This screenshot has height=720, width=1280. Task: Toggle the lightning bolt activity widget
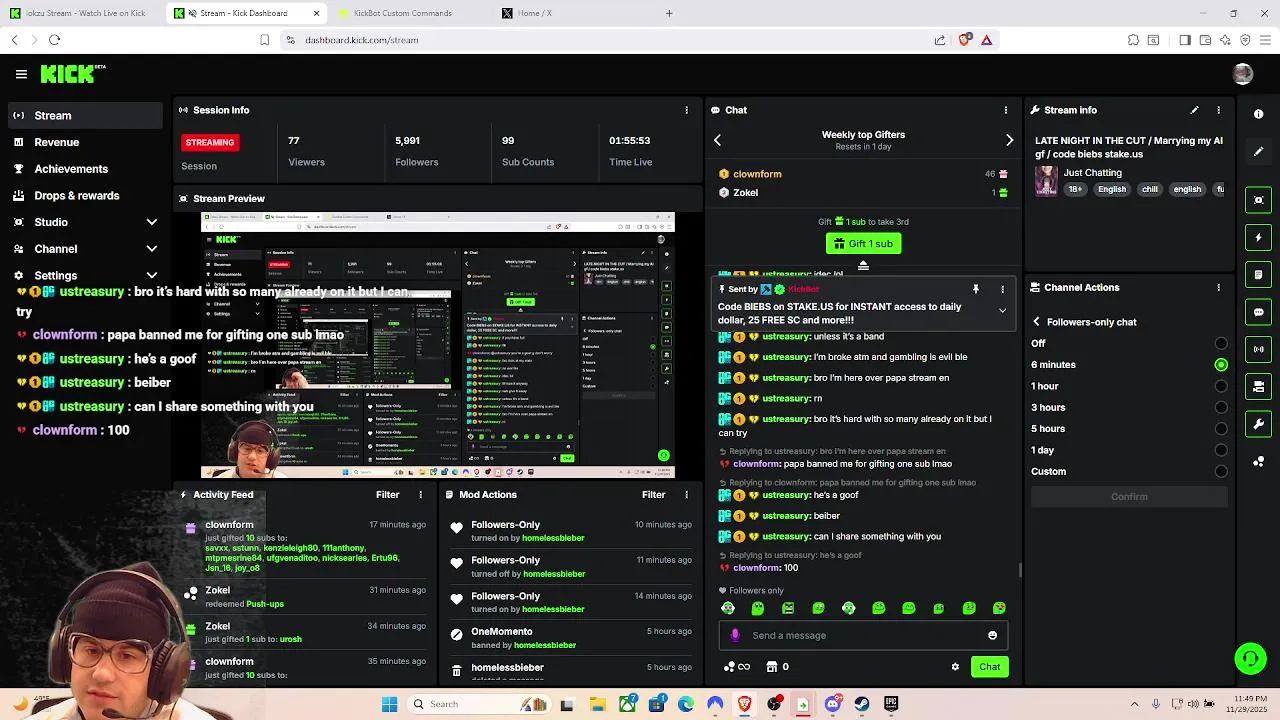(x=1259, y=238)
